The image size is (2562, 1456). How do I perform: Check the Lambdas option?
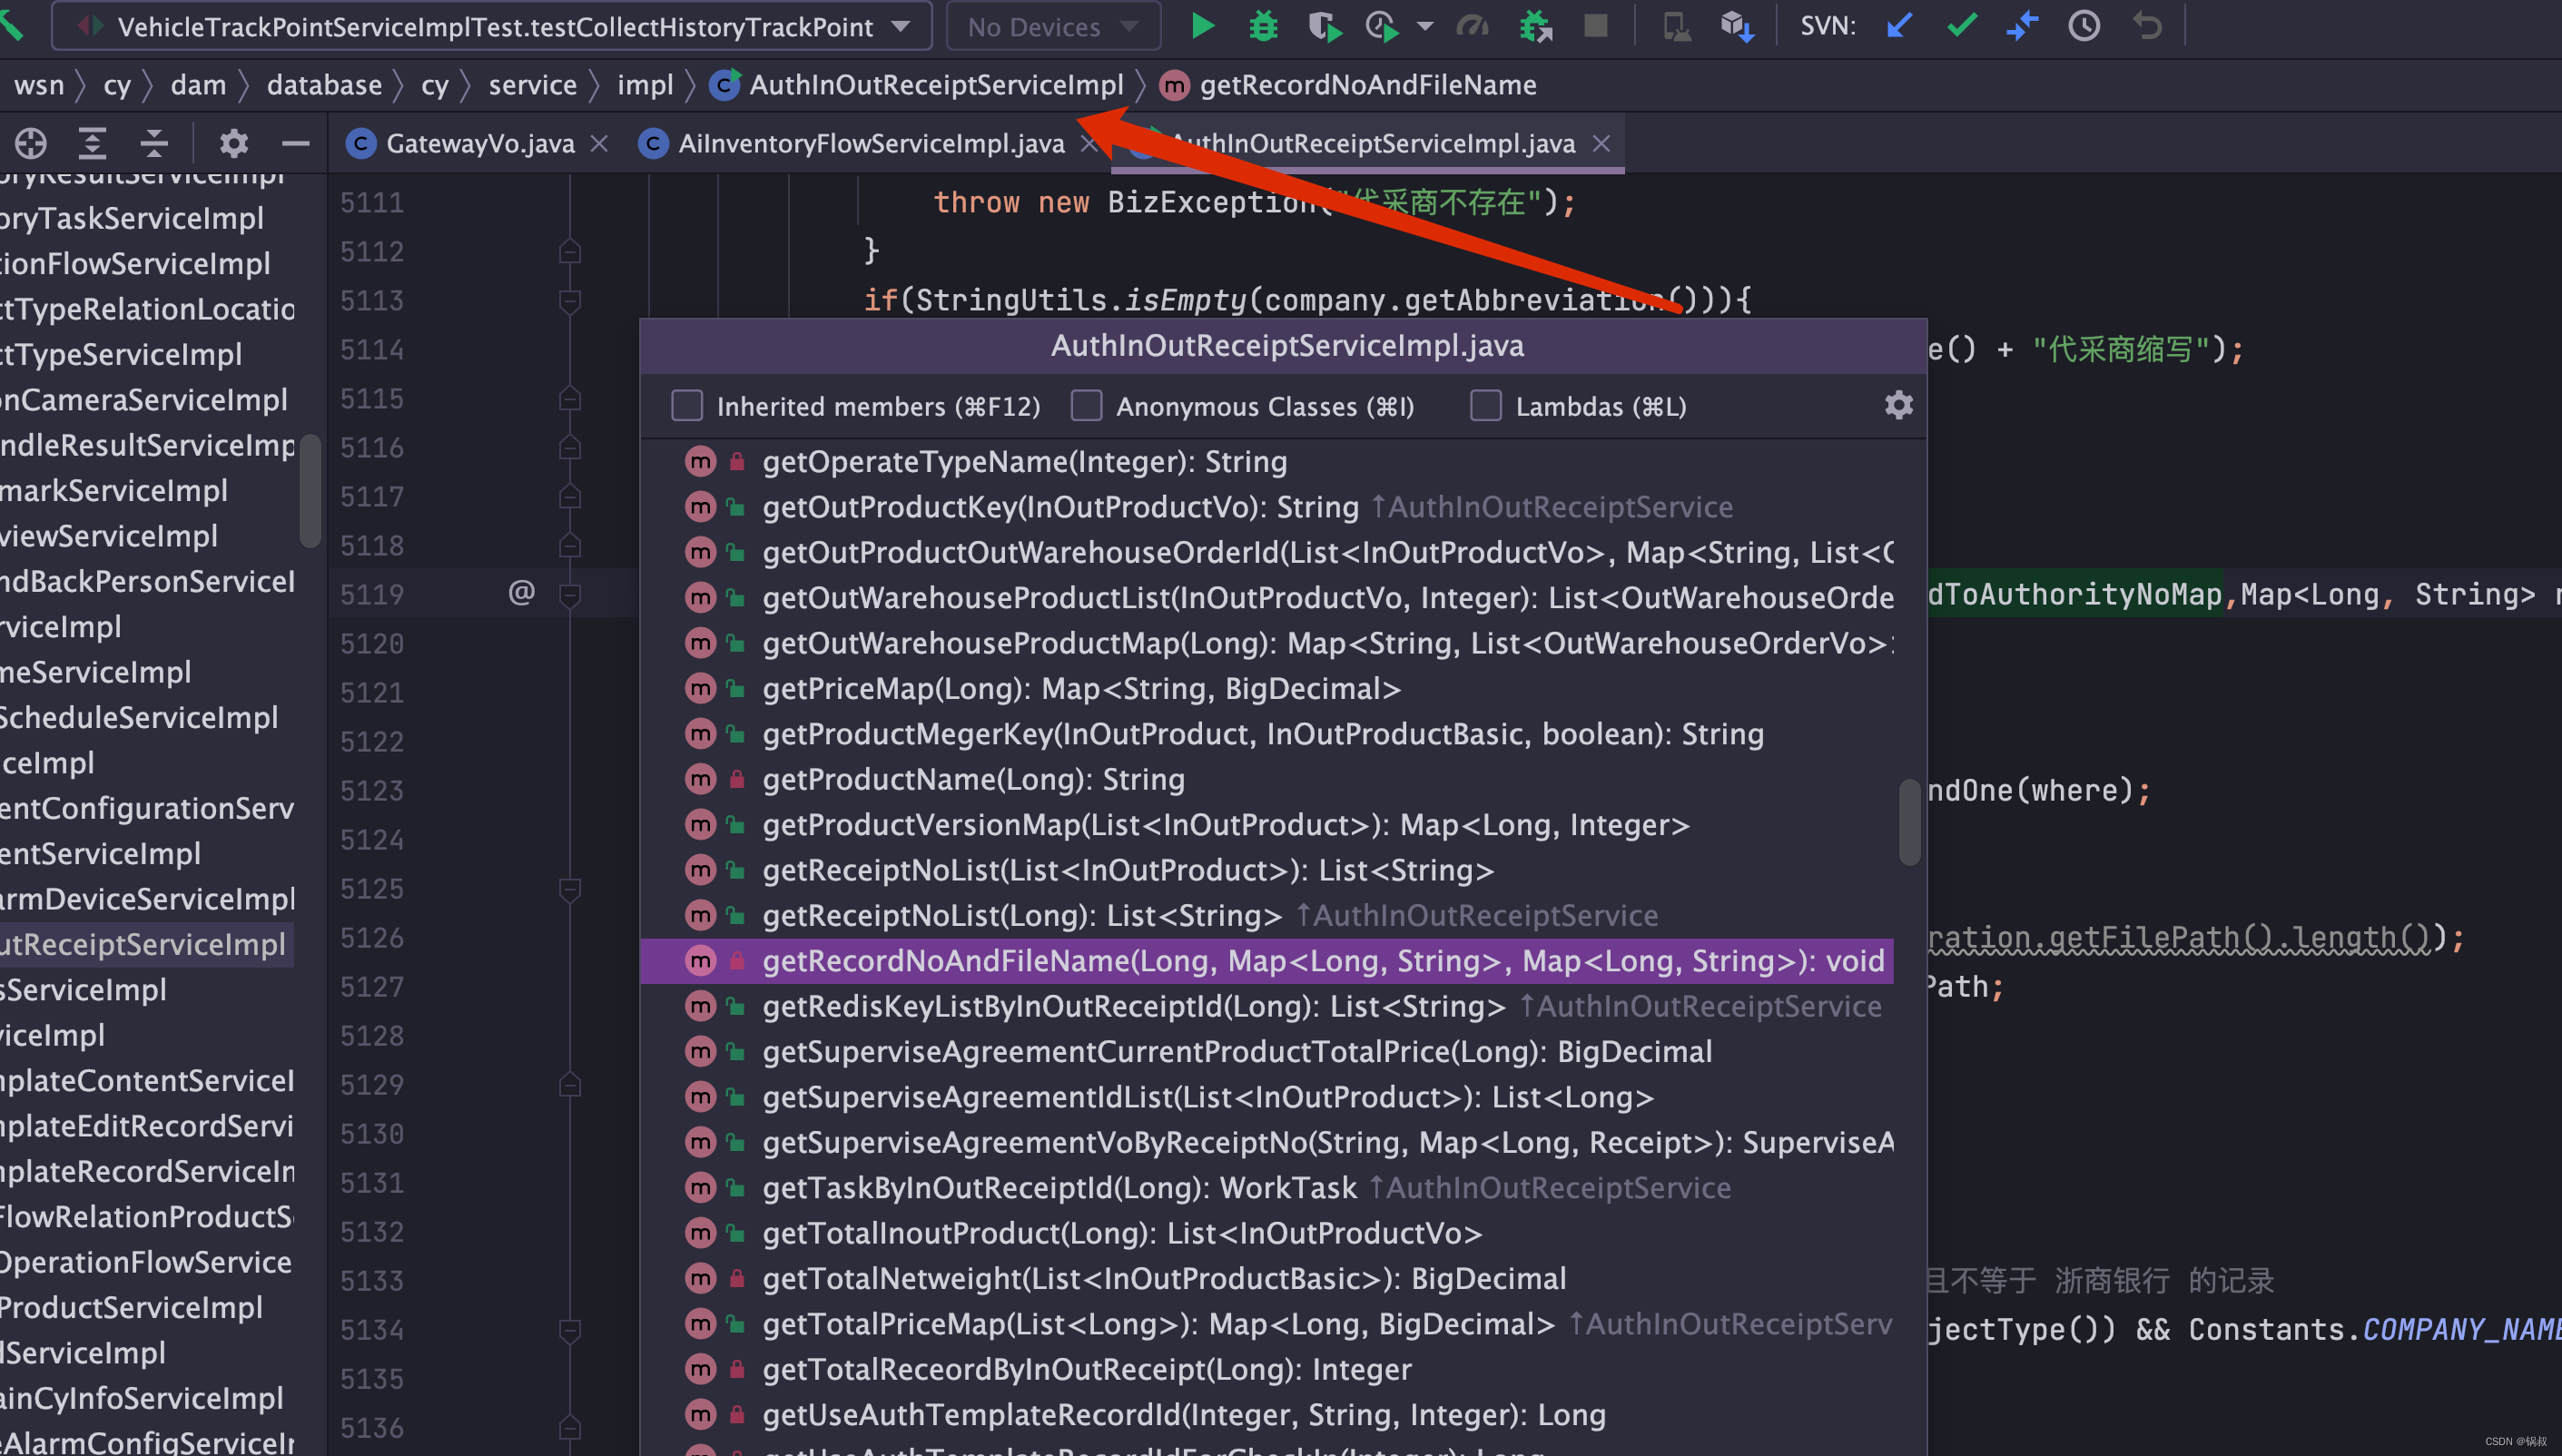(1485, 406)
